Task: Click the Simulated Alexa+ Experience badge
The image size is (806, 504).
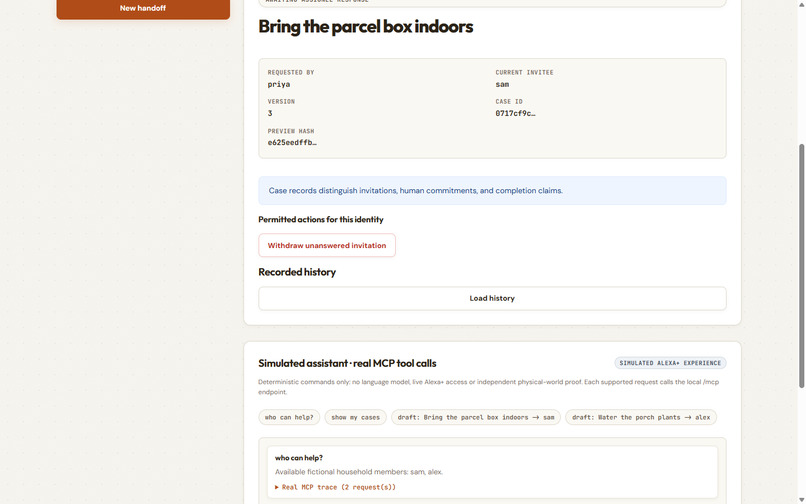Action: (670, 363)
